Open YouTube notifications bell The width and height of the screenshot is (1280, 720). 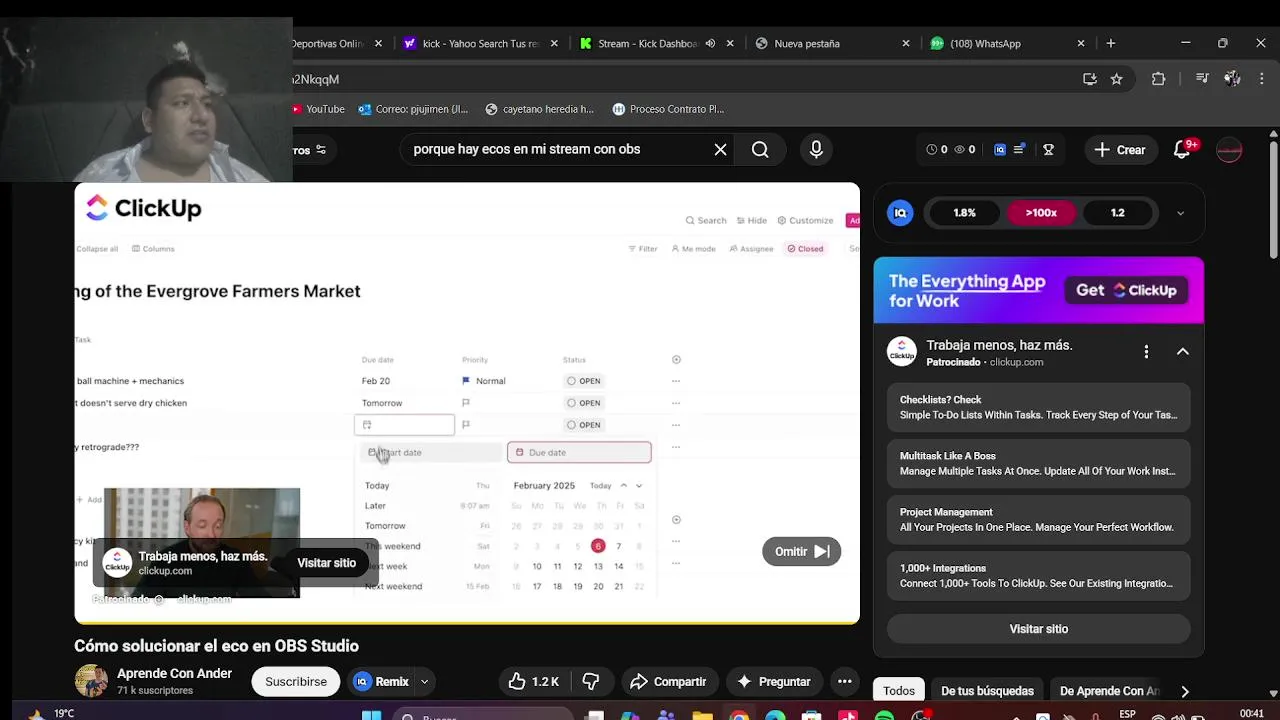pyautogui.click(x=1182, y=149)
